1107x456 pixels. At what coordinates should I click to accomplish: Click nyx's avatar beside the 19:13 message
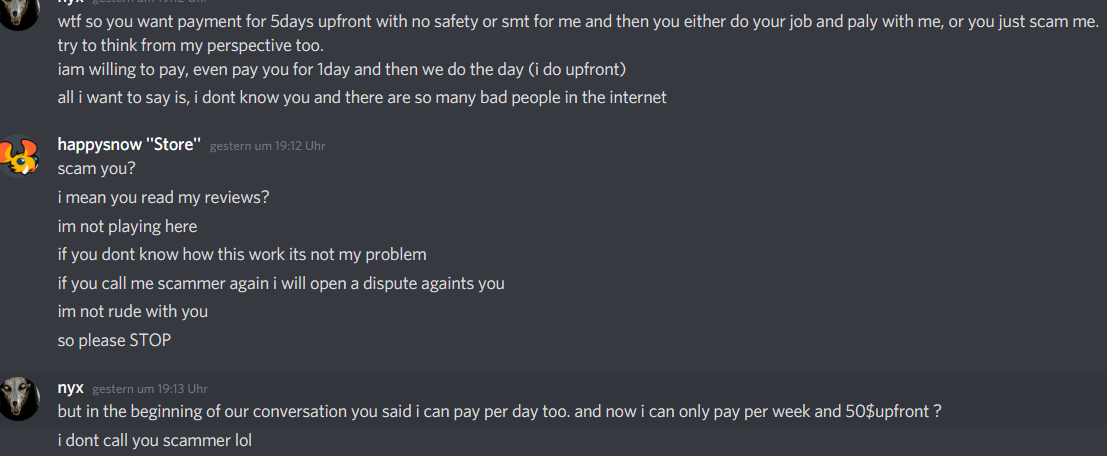19,399
